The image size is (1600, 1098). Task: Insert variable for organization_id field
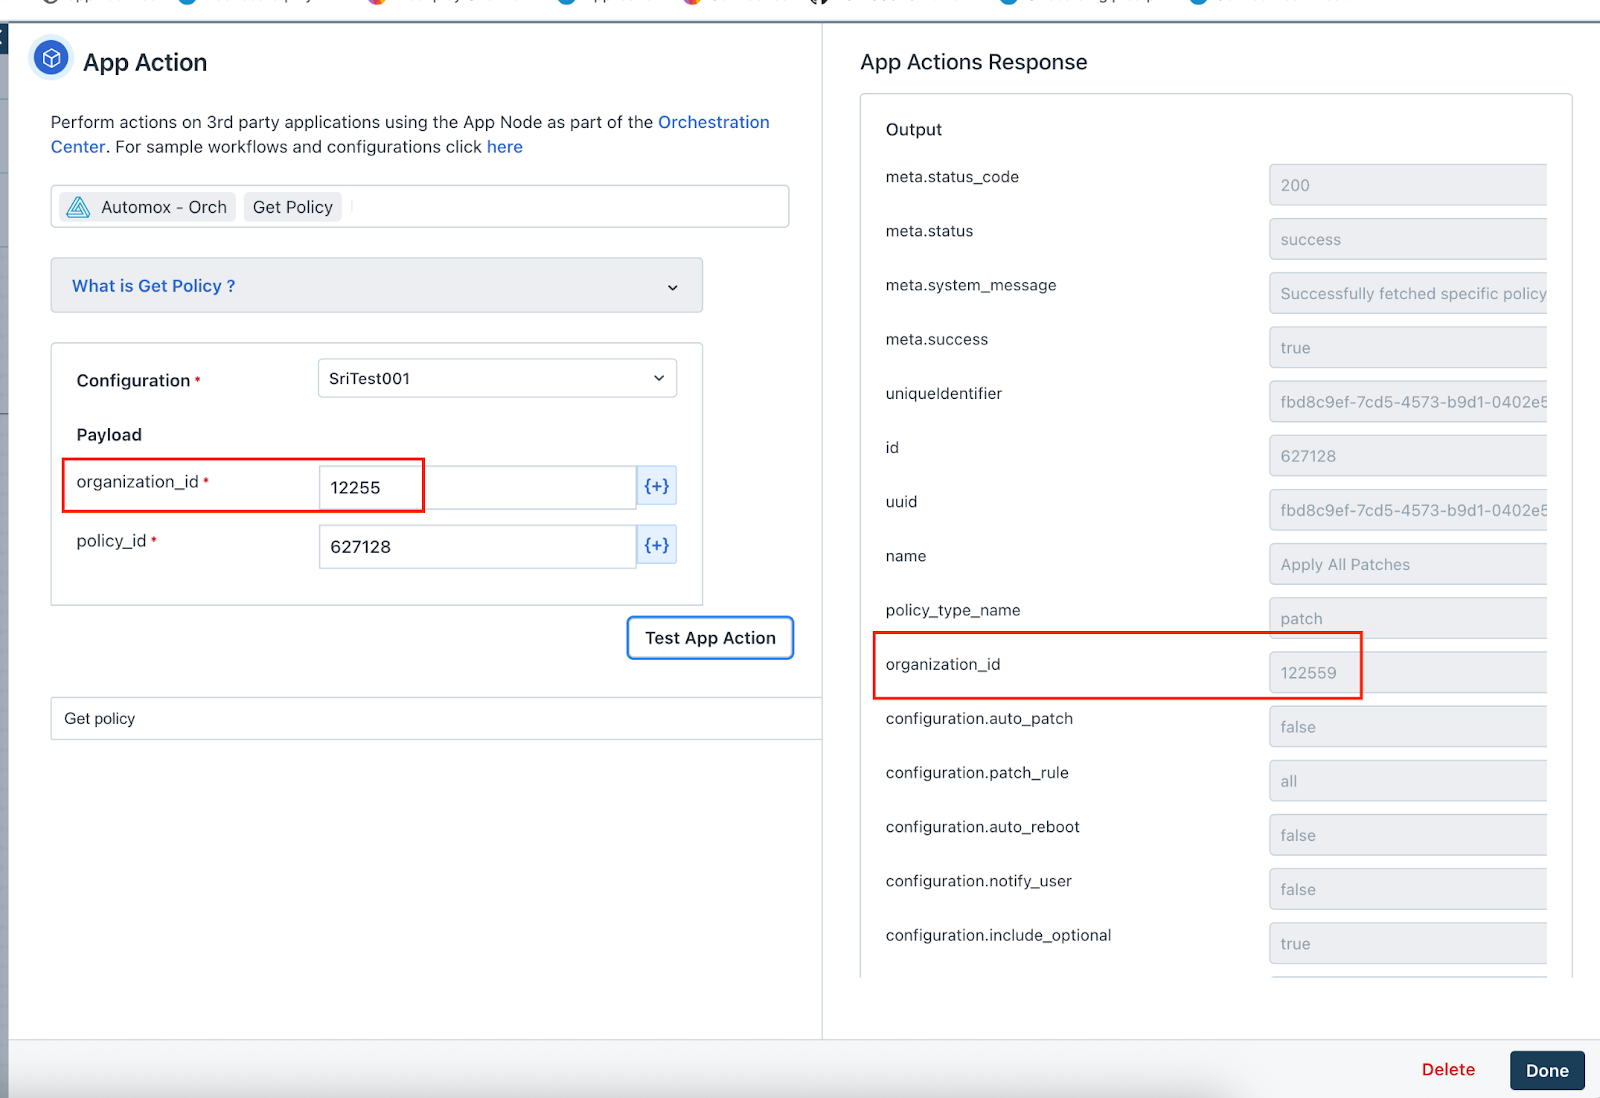tap(657, 486)
